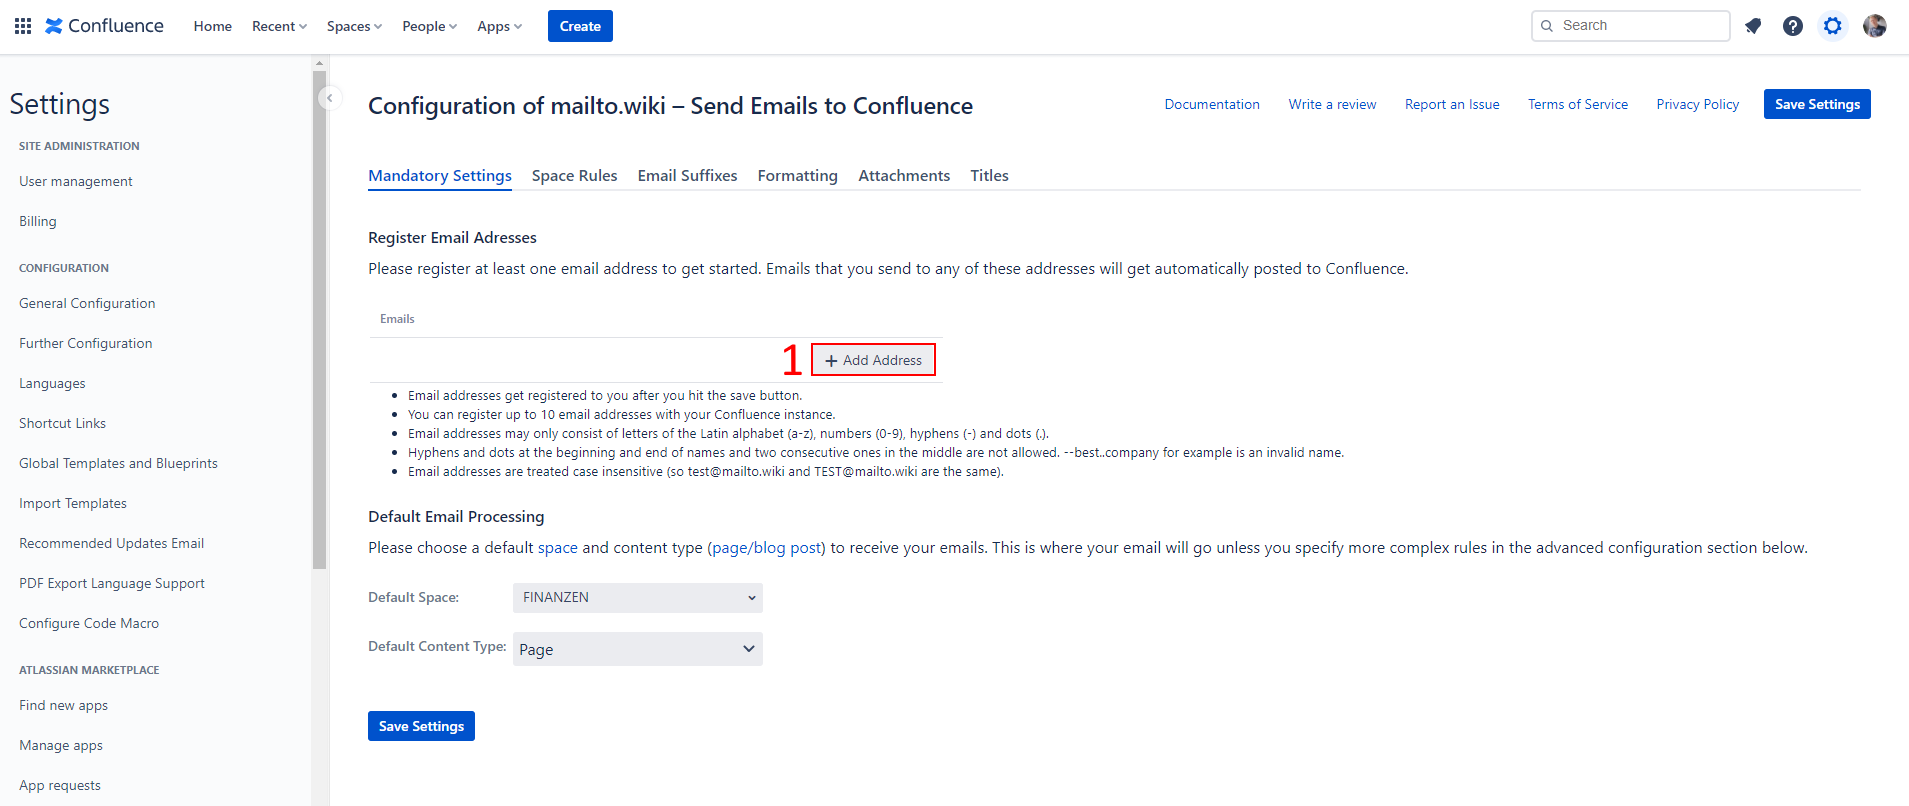This screenshot has height=806, width=1909.
Task: Open the Default Content Type dropdown
Action: tap(638, 649)
